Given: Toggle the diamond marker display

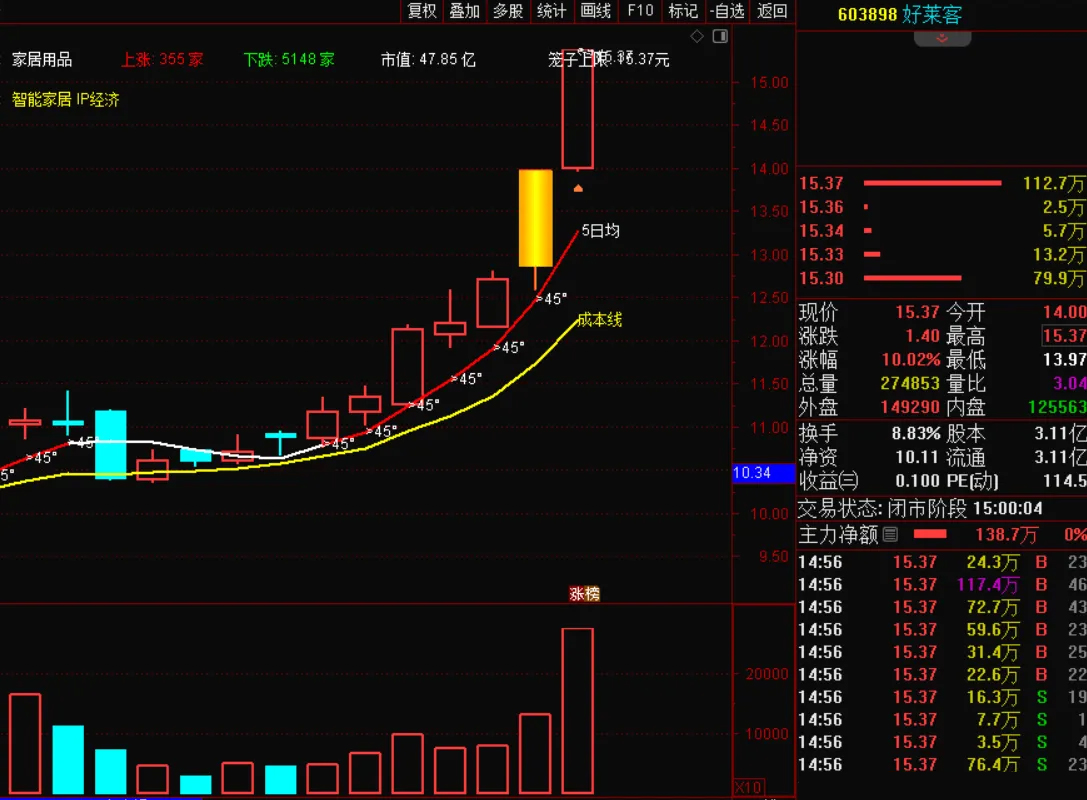Looking at the screenshot, I should pyautogui.click(x=697, y=35).
